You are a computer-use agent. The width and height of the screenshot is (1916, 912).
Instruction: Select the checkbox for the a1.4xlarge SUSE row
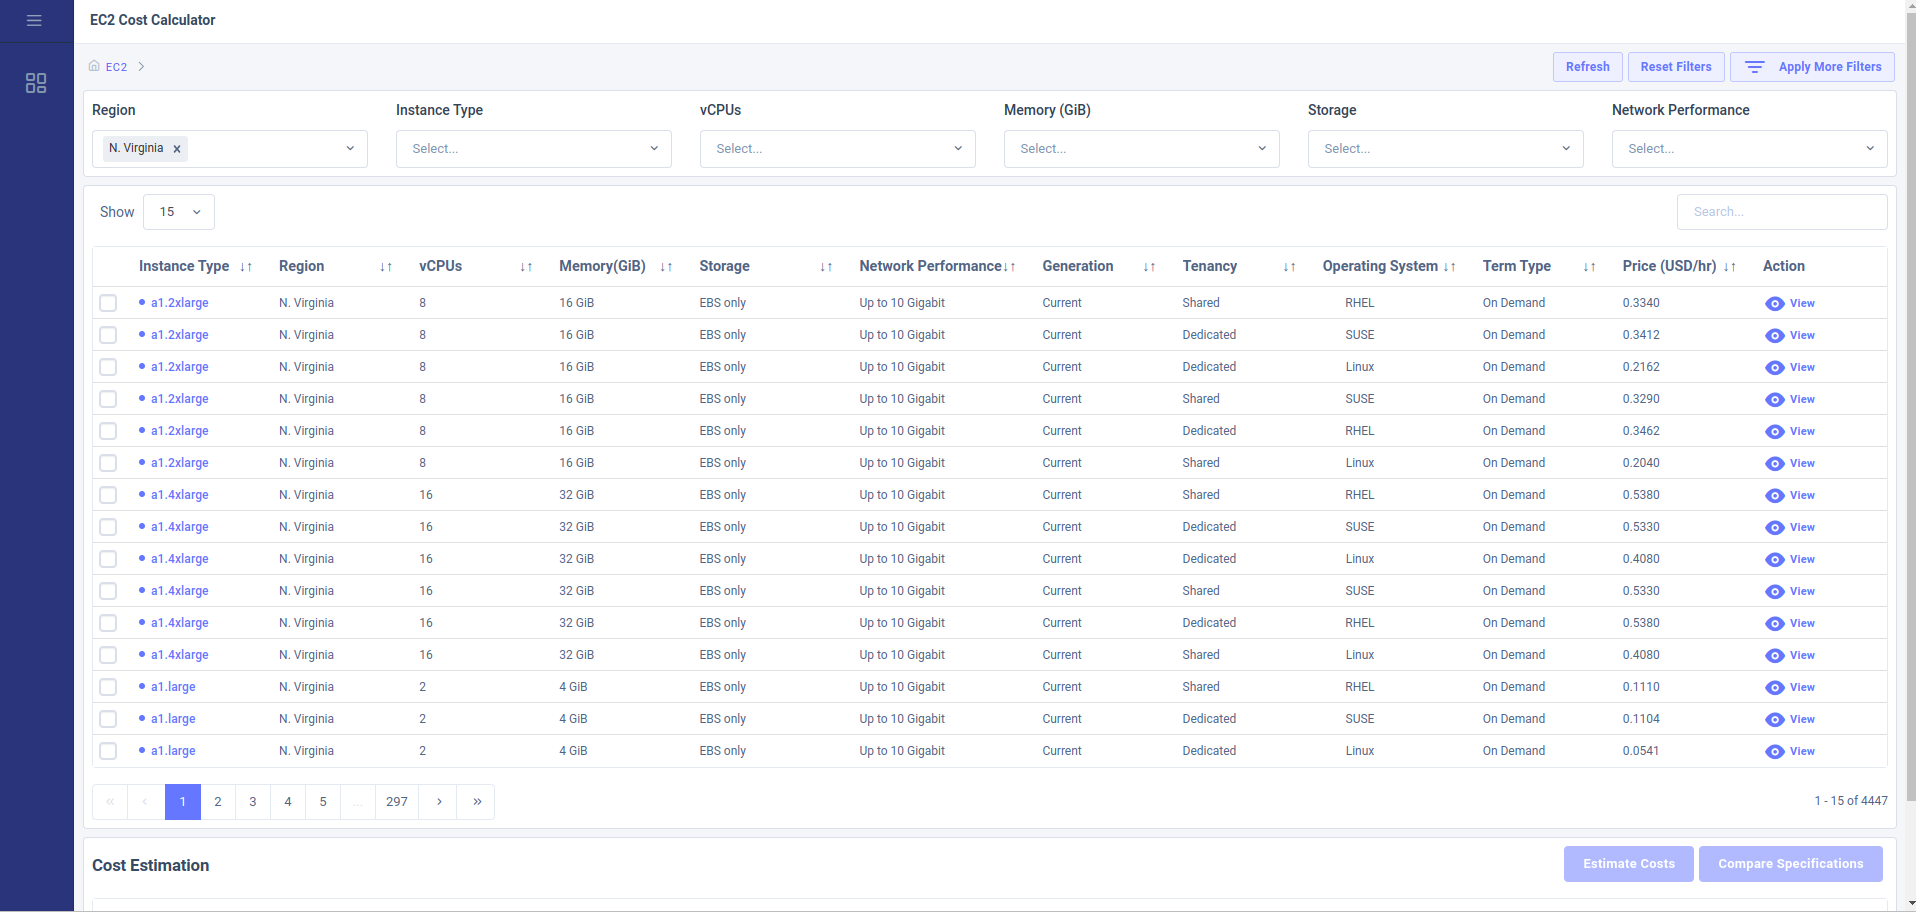click(108, 527)
